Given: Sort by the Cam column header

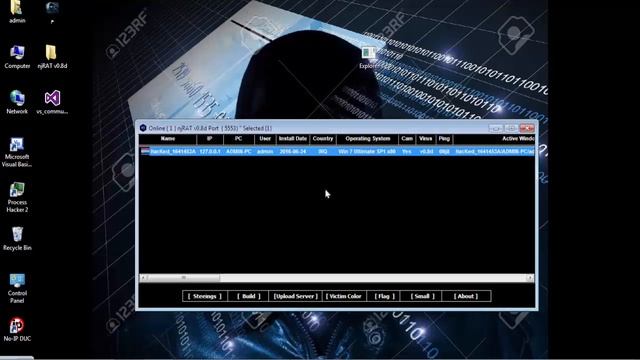Looking at the screenshot, I should [407, 139].
